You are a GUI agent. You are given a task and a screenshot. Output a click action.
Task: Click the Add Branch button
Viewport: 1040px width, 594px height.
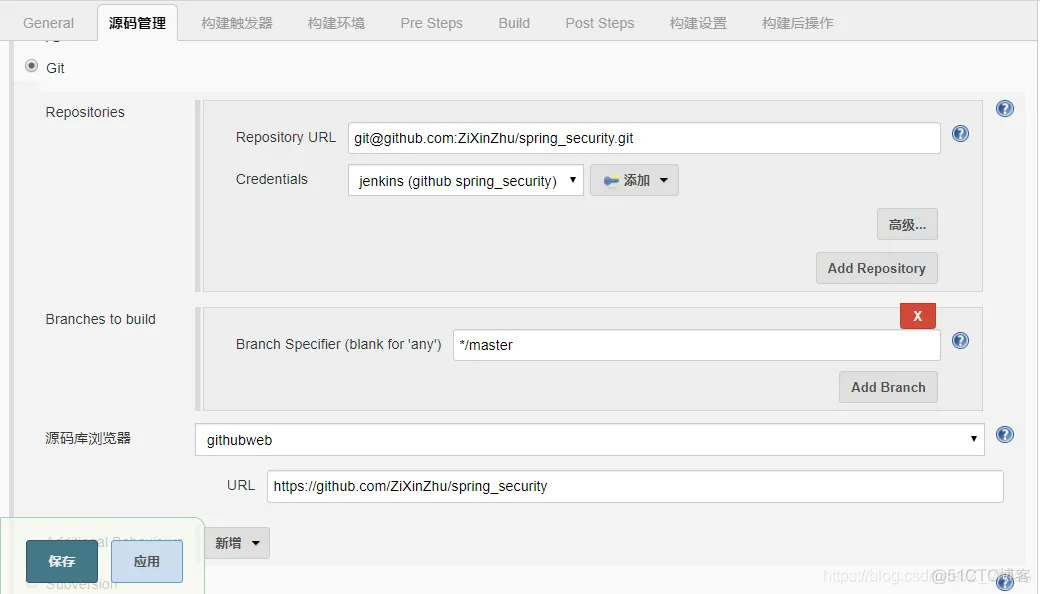coord(888,387)
